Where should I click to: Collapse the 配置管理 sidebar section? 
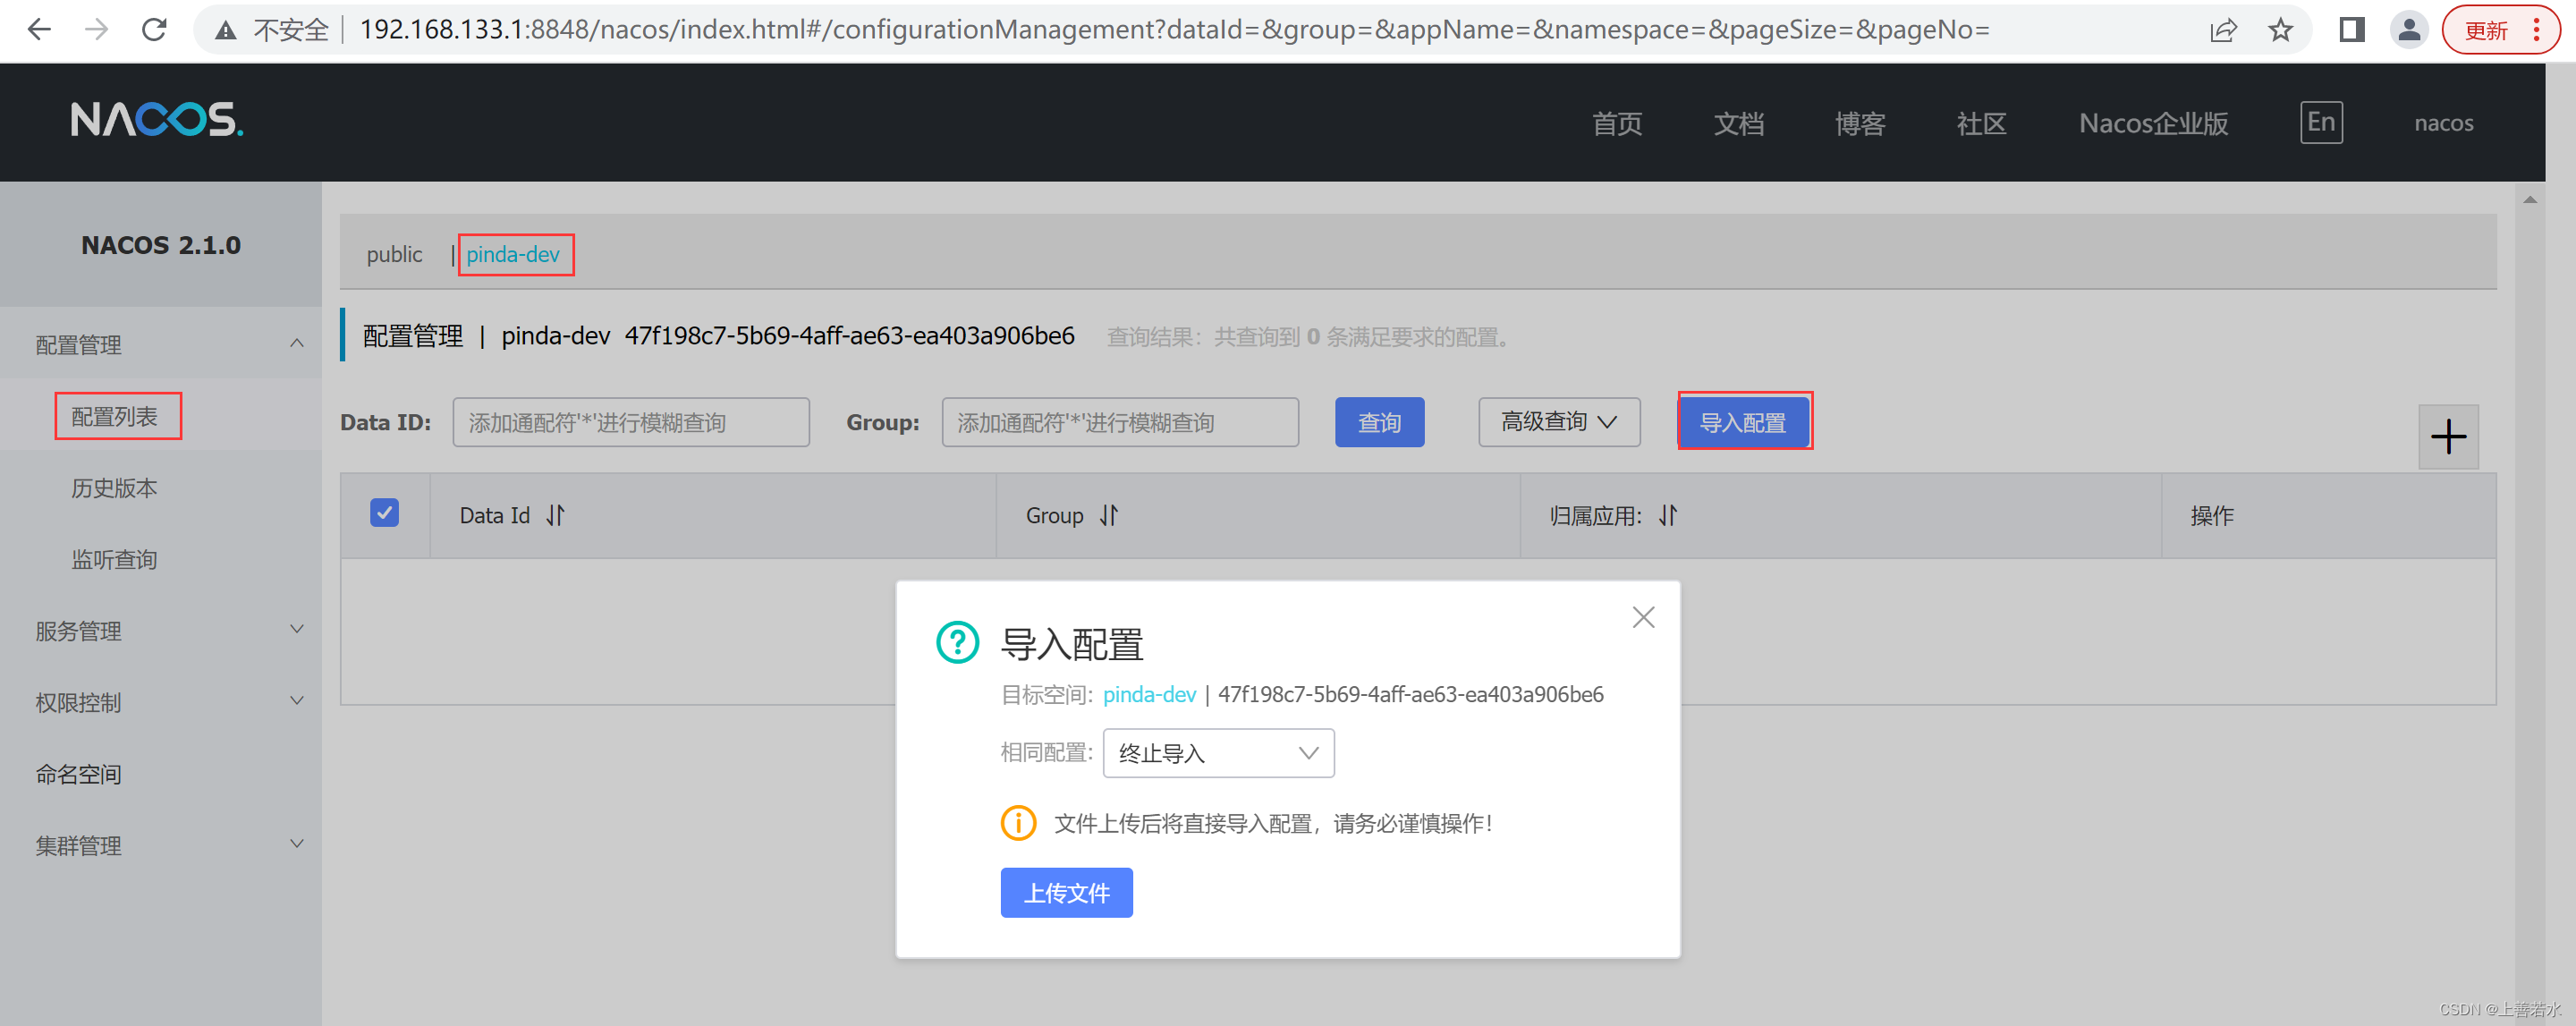coord(161,344)
